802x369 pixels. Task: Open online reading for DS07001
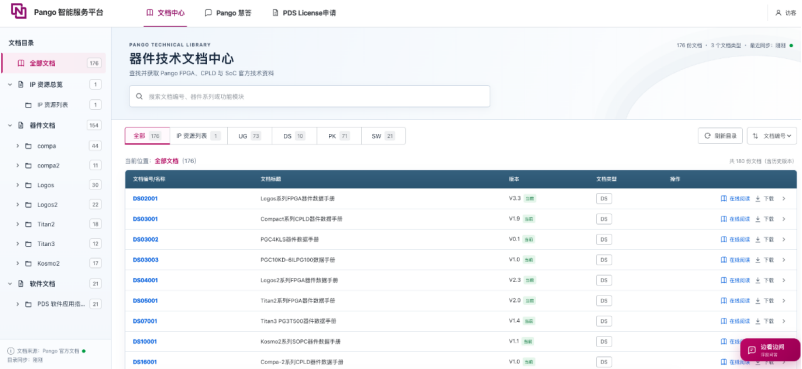735,321
